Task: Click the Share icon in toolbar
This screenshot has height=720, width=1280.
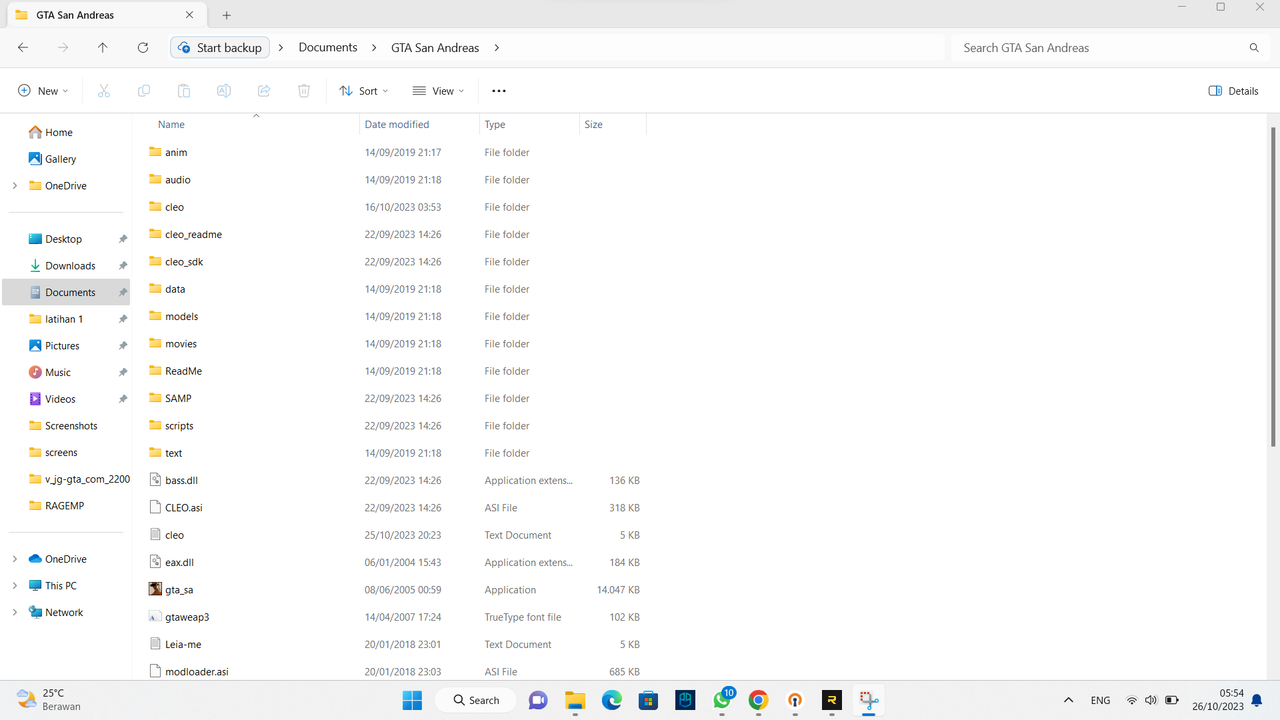Action: pos(264,91)
